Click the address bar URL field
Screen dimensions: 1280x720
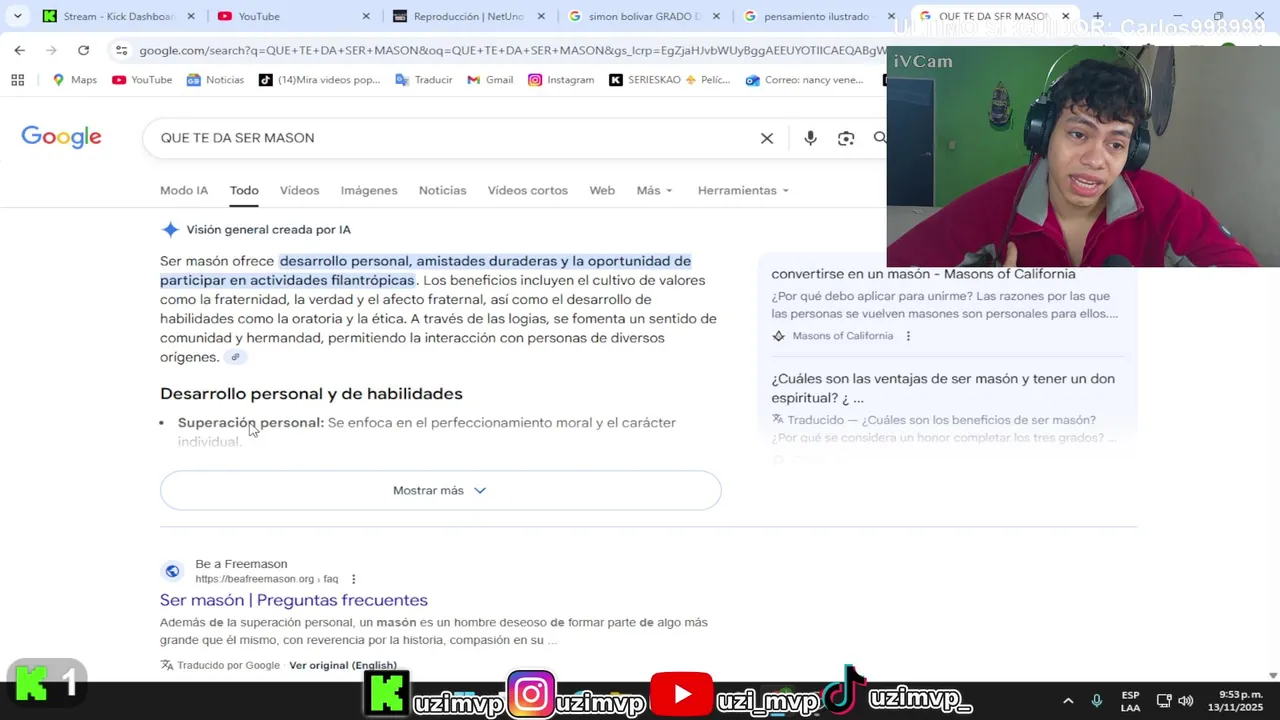pyautogui.click(x=510, y=50)
